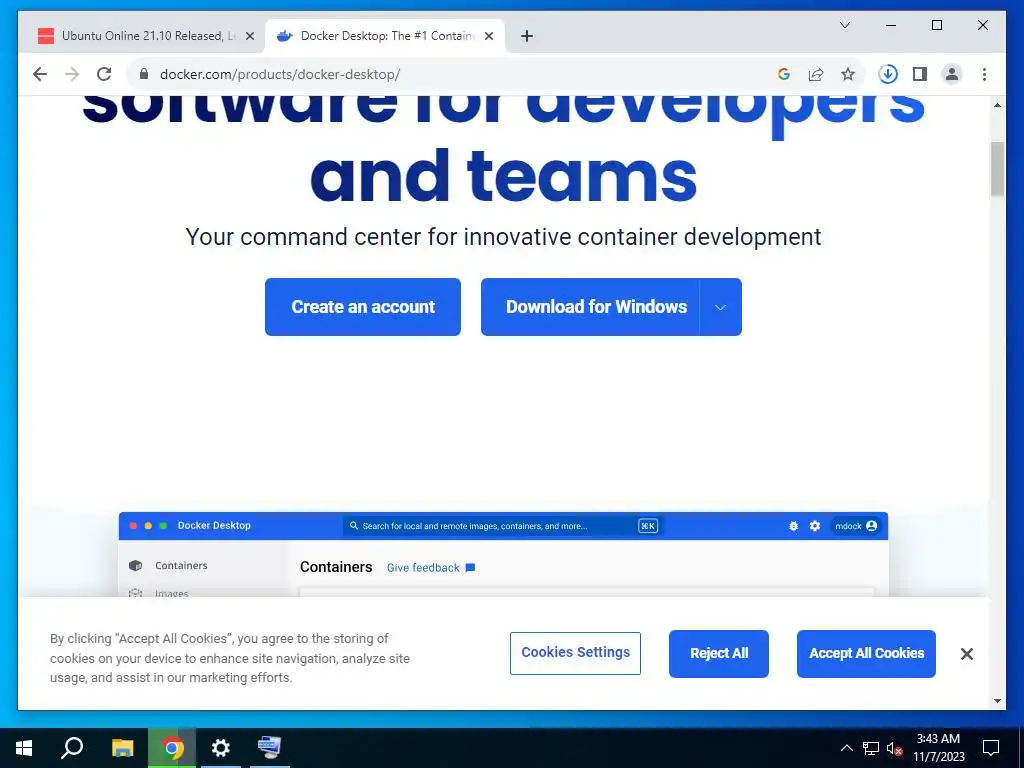Expand the download platform dropdown arrow
Image resolution: width=1024 pixels, height=768 pixels.
coord(720,307)
